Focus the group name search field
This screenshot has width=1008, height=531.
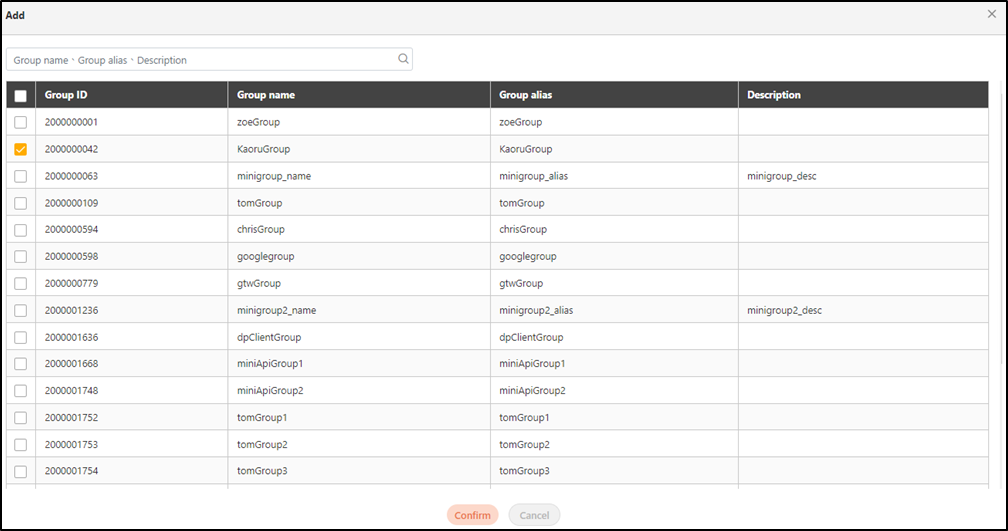click(x=200, y=60)
